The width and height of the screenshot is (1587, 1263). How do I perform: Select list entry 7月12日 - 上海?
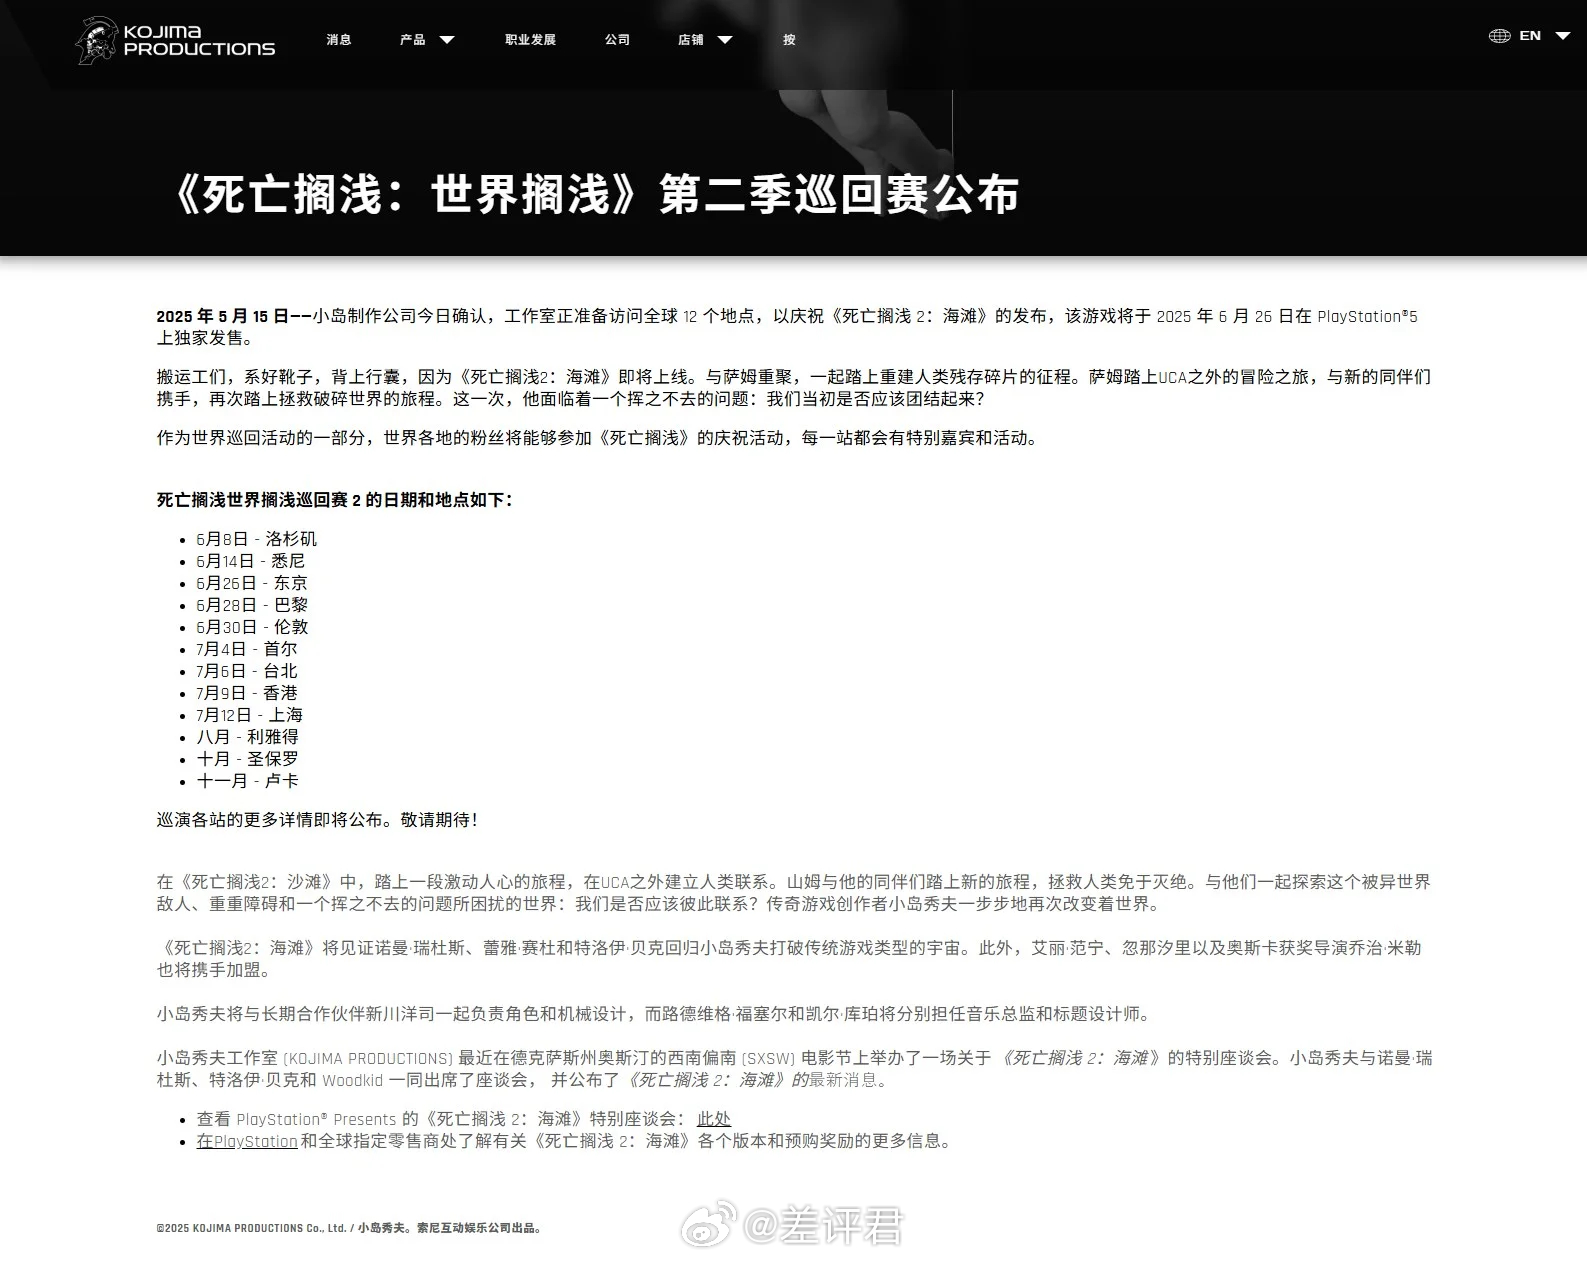click(249, 715)
